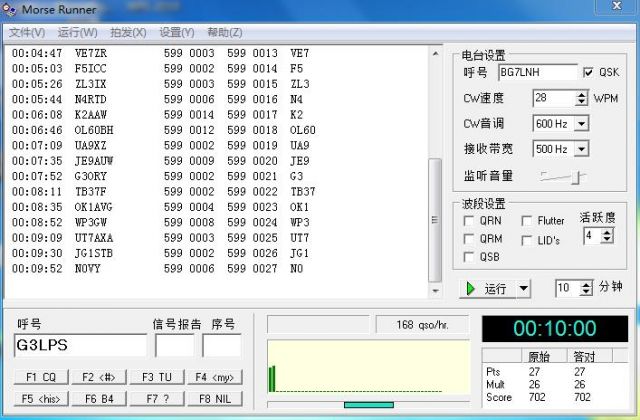Click the 运行 start button
The image size is (640, 420).
click(x=488, y=289)
